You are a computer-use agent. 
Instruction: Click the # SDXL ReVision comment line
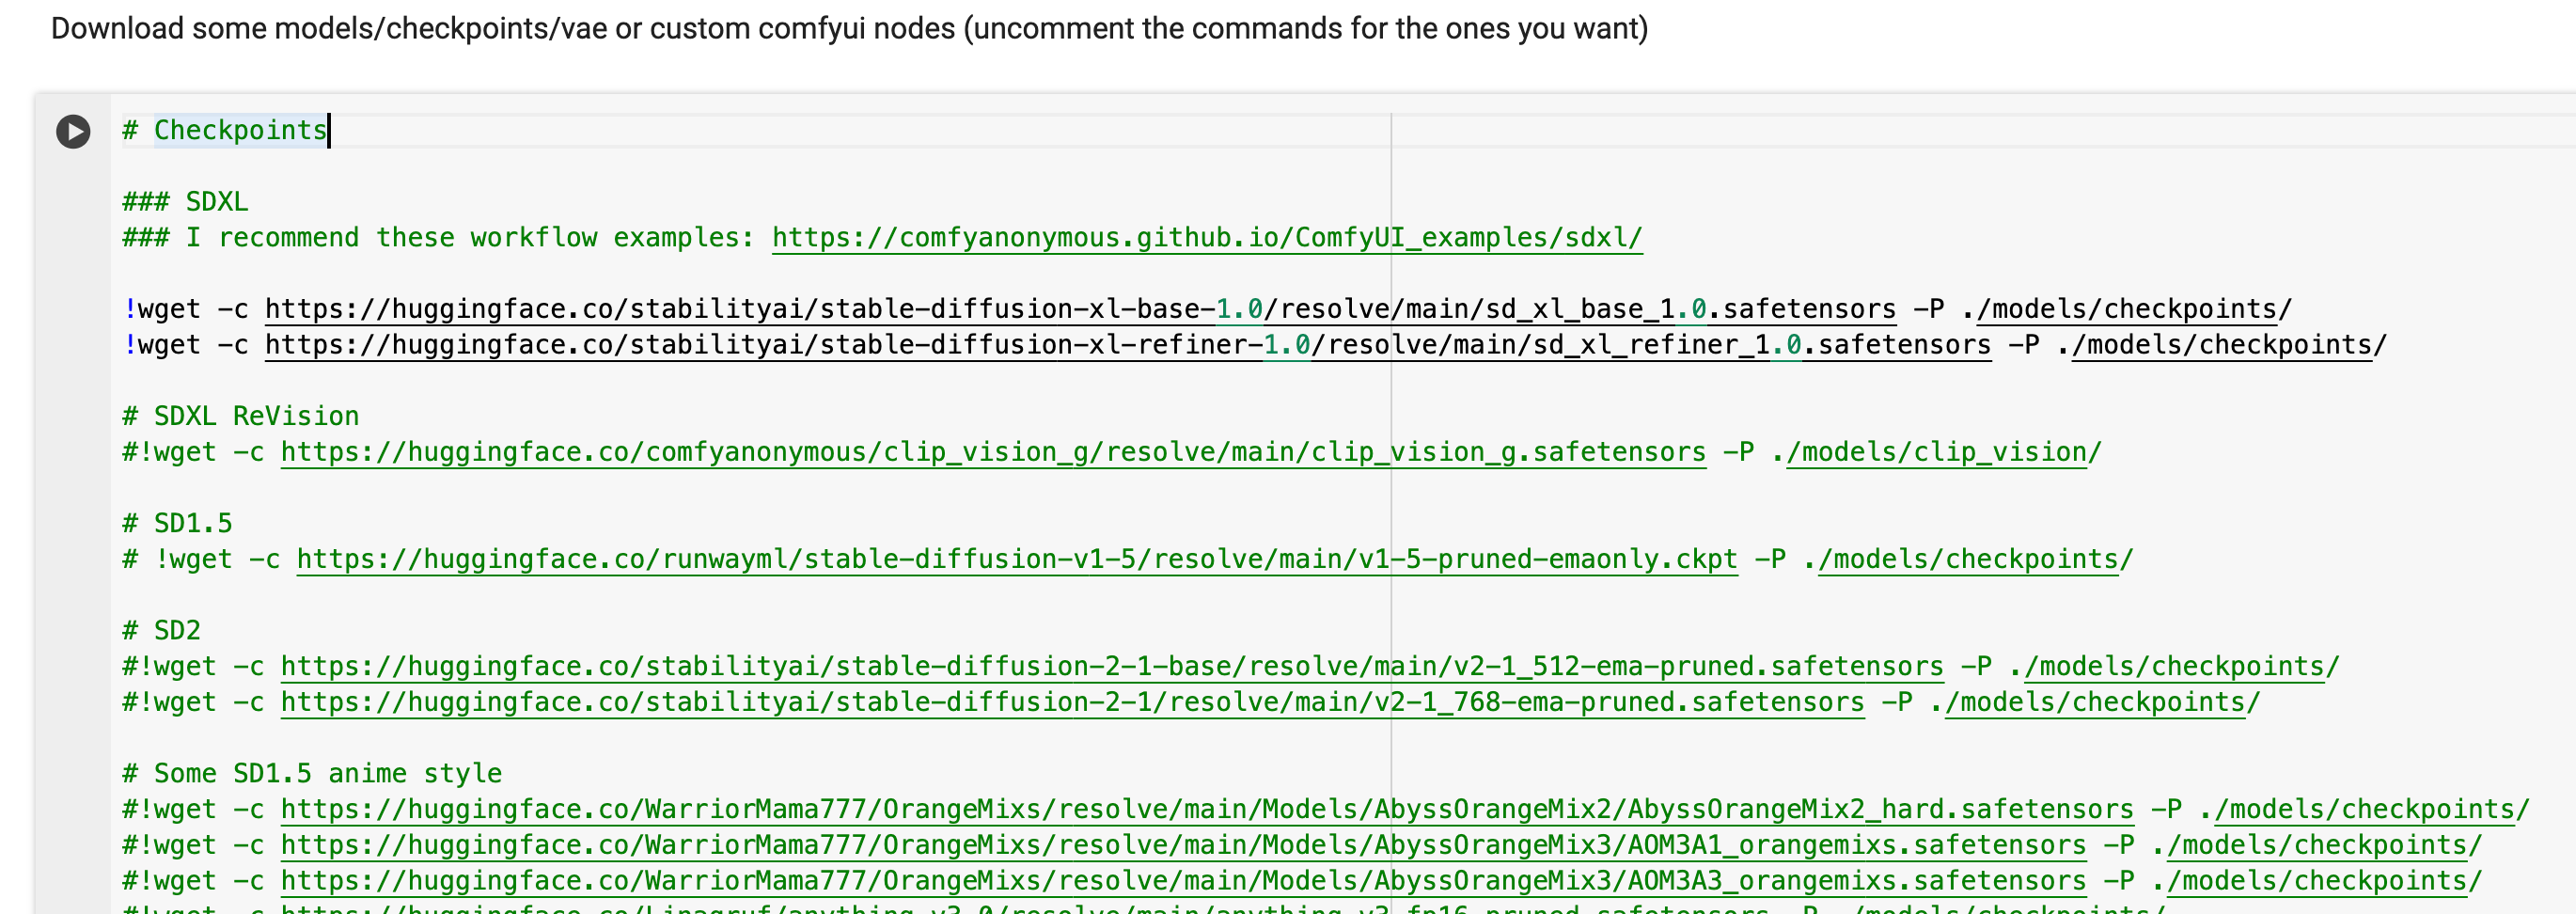pyautogui.click(x=240, y=415)
